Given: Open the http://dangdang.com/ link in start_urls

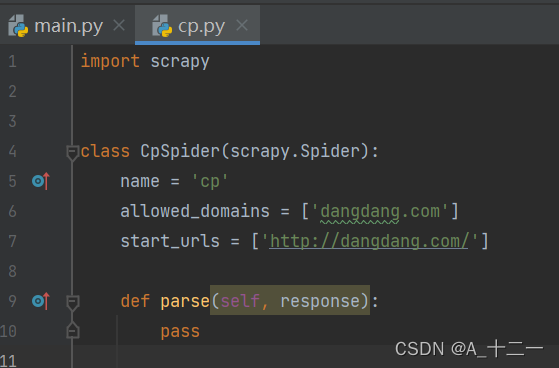Looking at the screenshot, I should pyautogui.click(x=369, y=241).
